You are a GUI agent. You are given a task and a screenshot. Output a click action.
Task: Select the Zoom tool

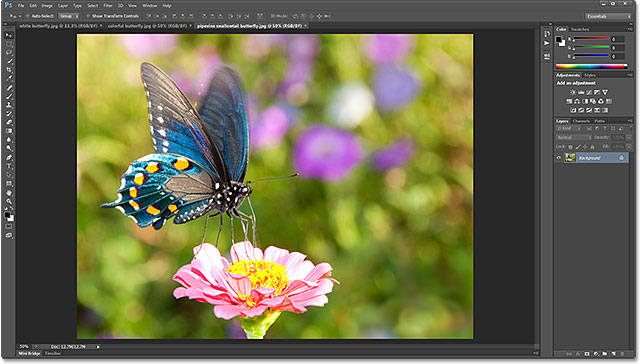click(9, 201)
